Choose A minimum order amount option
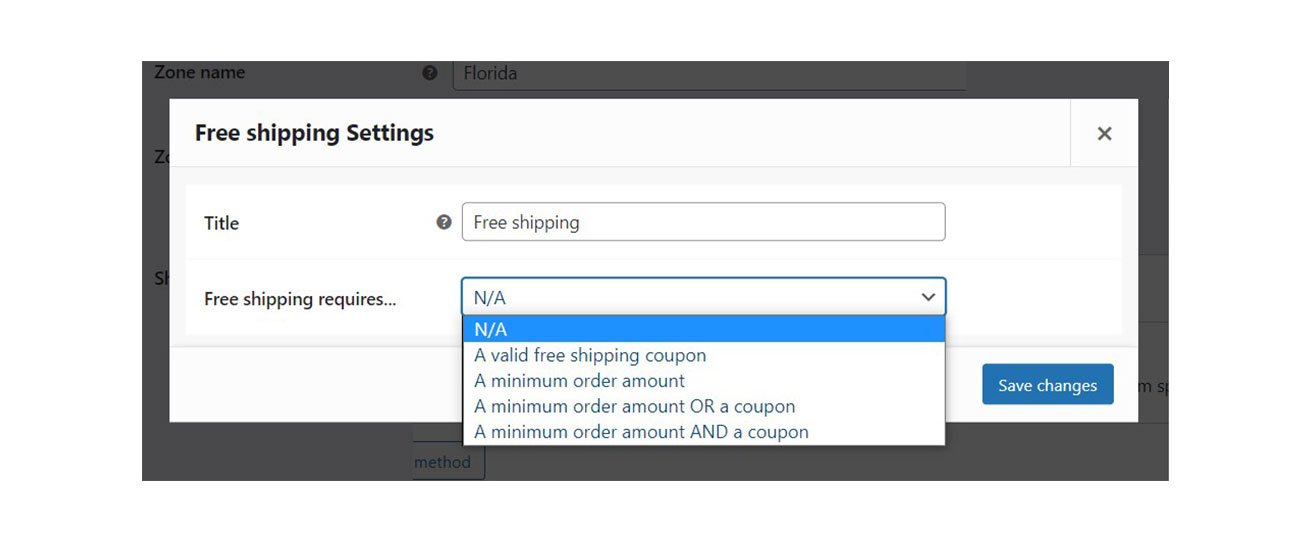1300x554 pixels. (580, 381)
